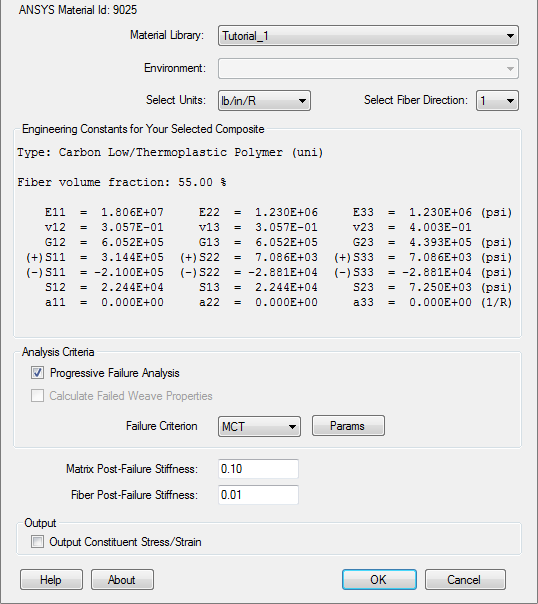This screenshot has width=538, height=604.
Task: Click the v13 value 3.057E-01
Action: 286,227
